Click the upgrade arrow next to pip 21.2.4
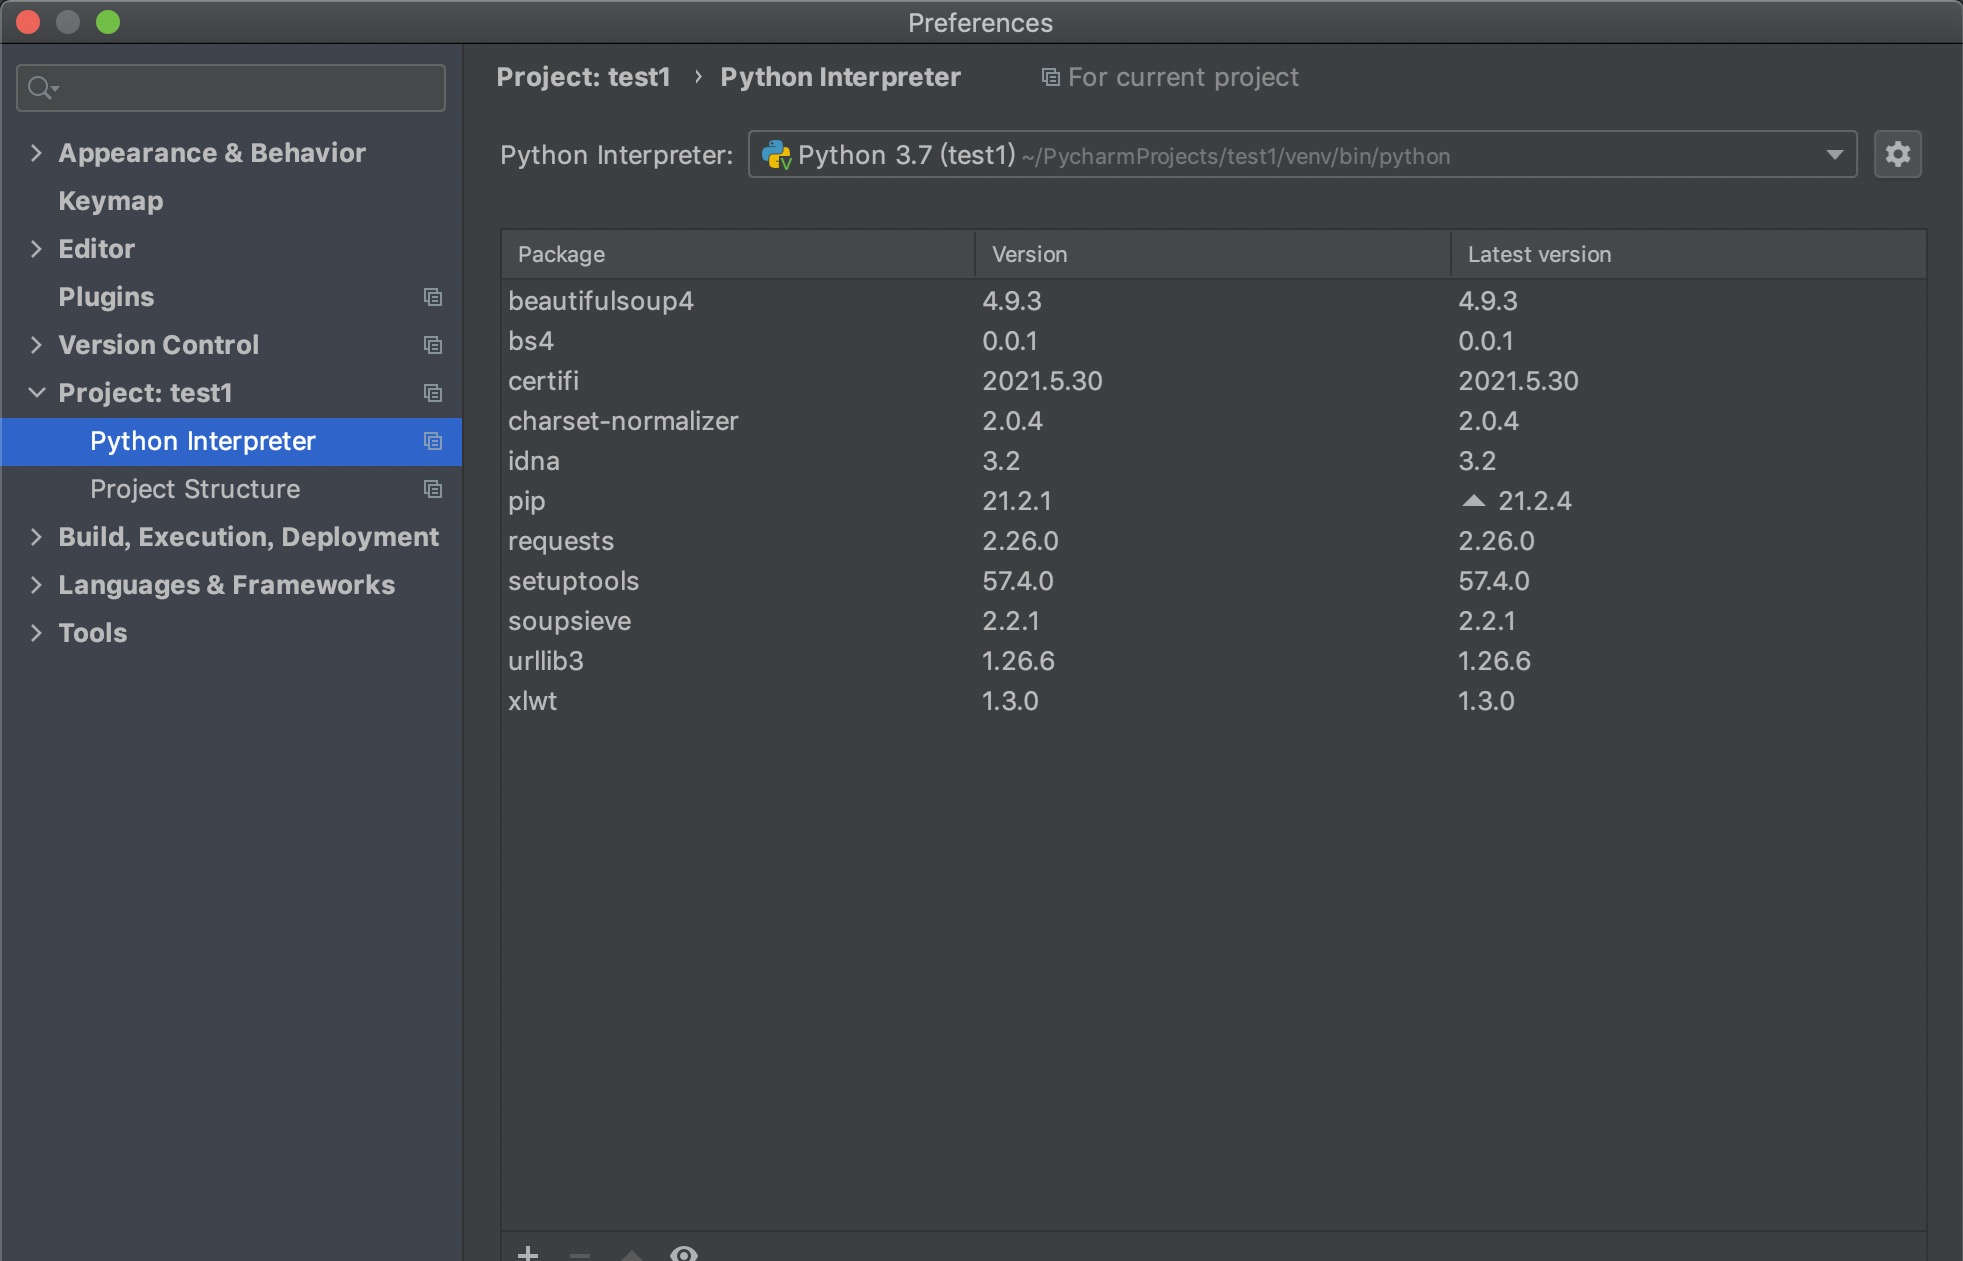 1473,500
